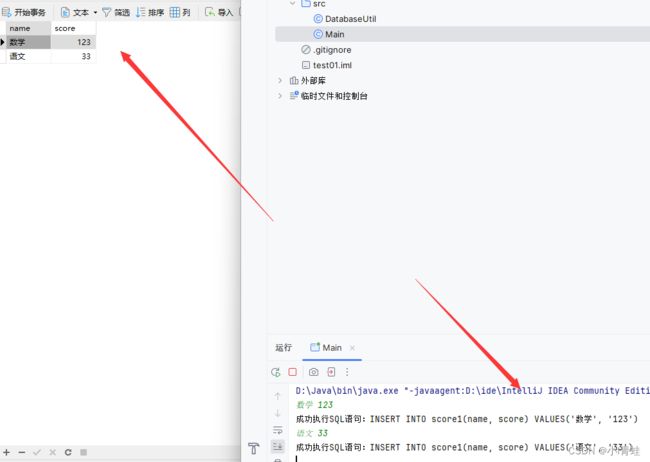Click the up arrow in console gutter

278,396
